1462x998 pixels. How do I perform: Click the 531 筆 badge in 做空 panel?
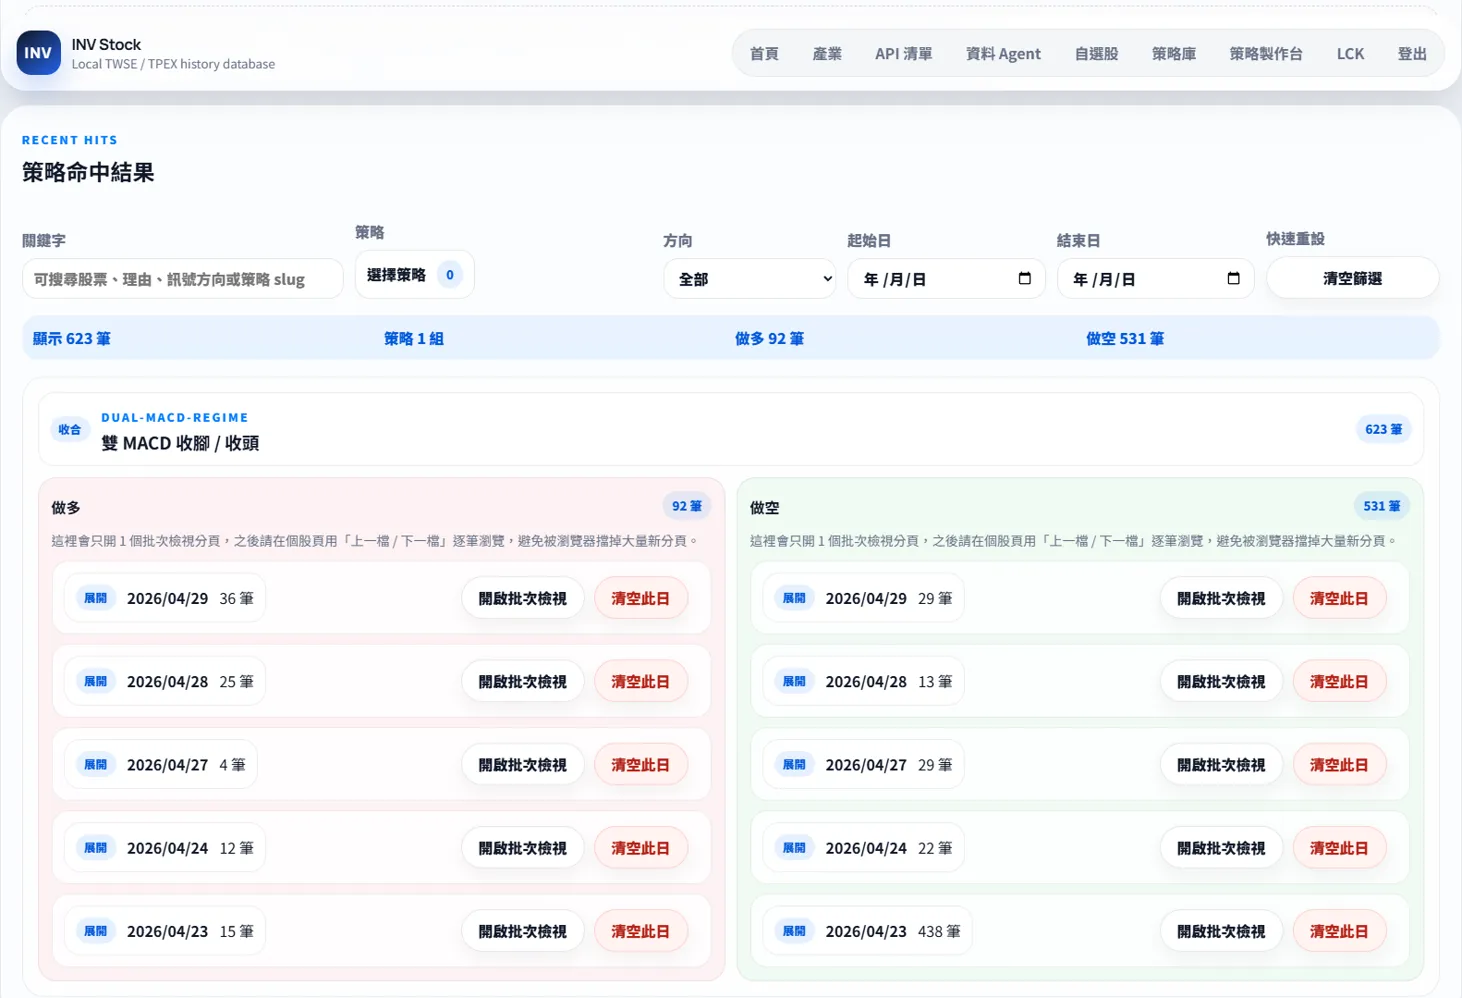1382,506
